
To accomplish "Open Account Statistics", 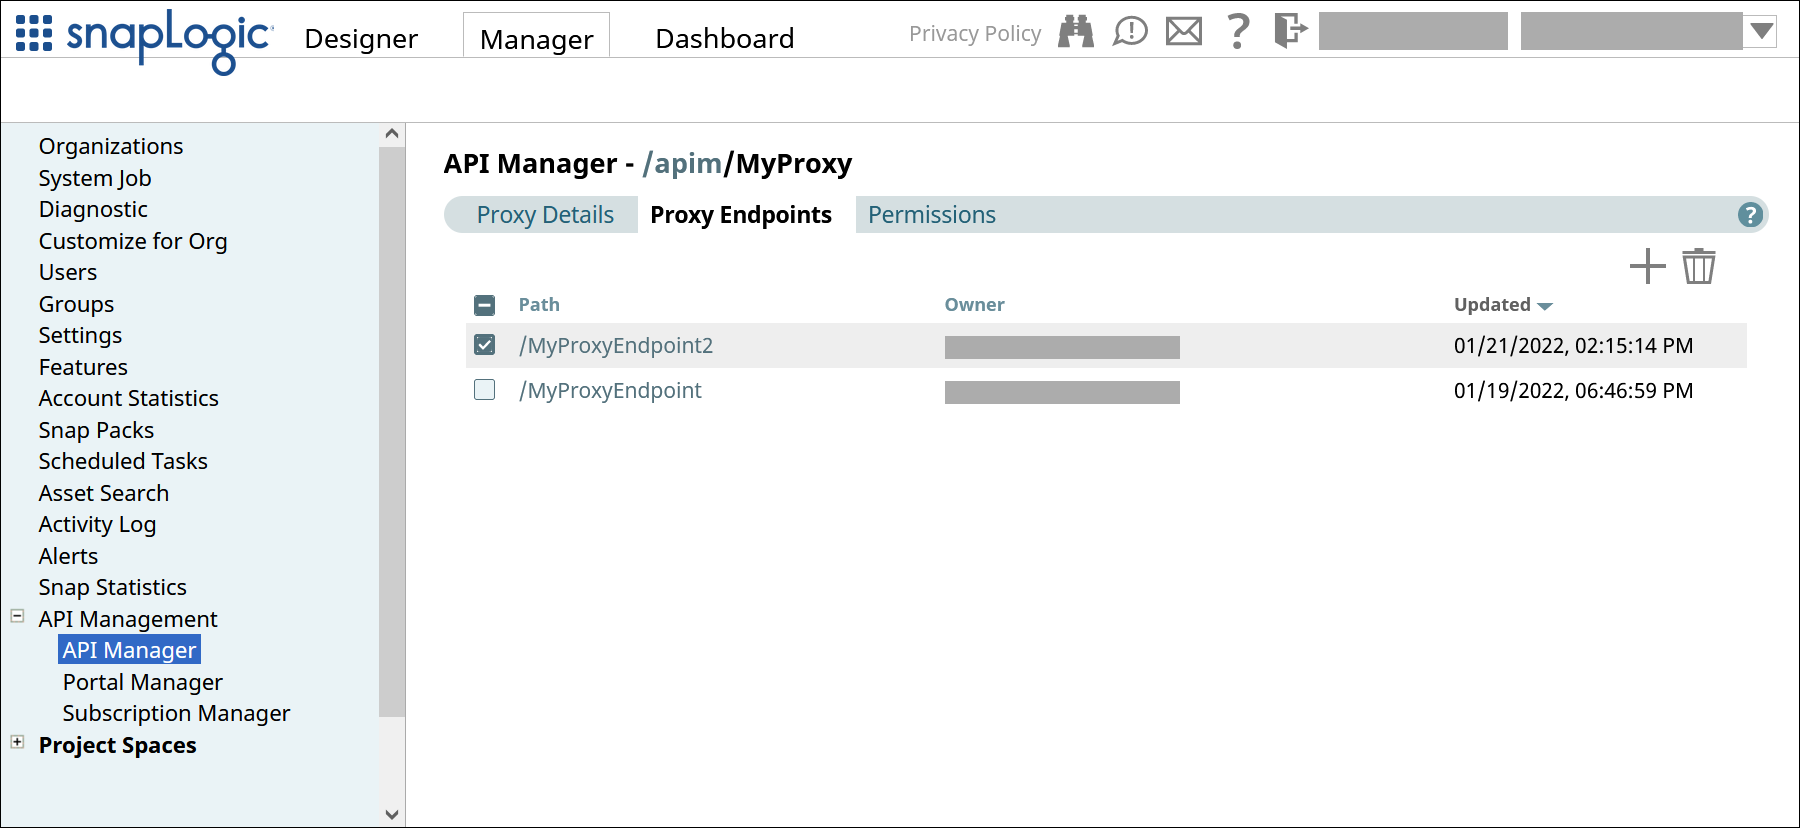I will (x=128, y=398).
